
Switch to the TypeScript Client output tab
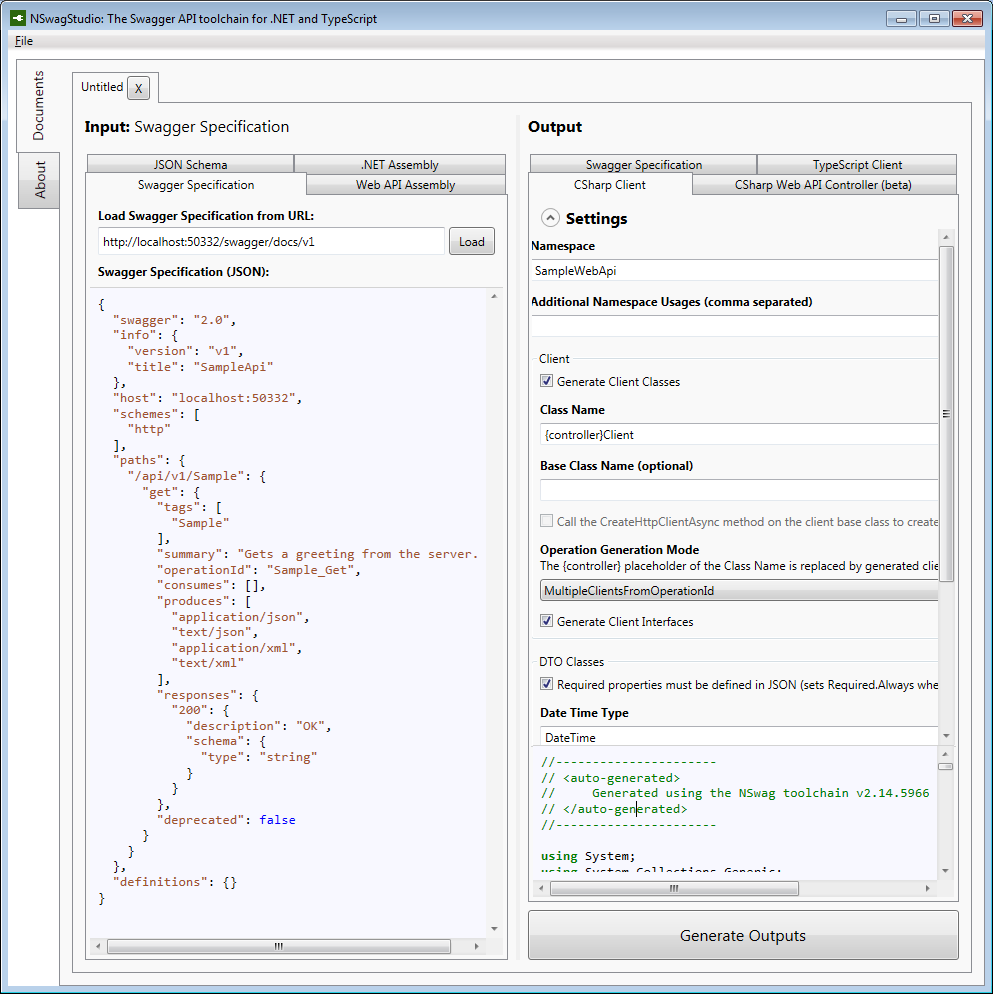pyautogui.click(x=855, y=164)
